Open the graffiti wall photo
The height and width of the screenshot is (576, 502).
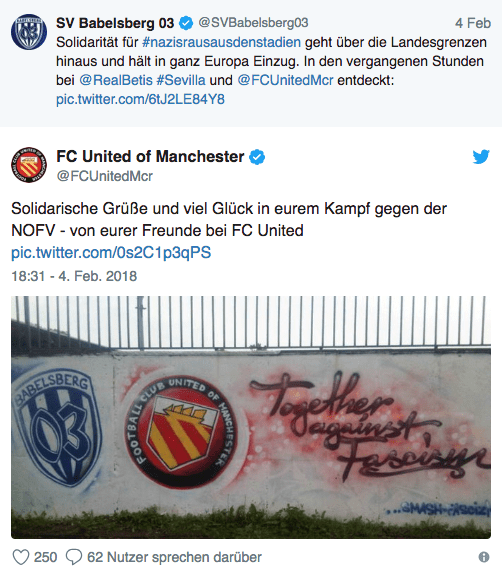pos(251,417)
